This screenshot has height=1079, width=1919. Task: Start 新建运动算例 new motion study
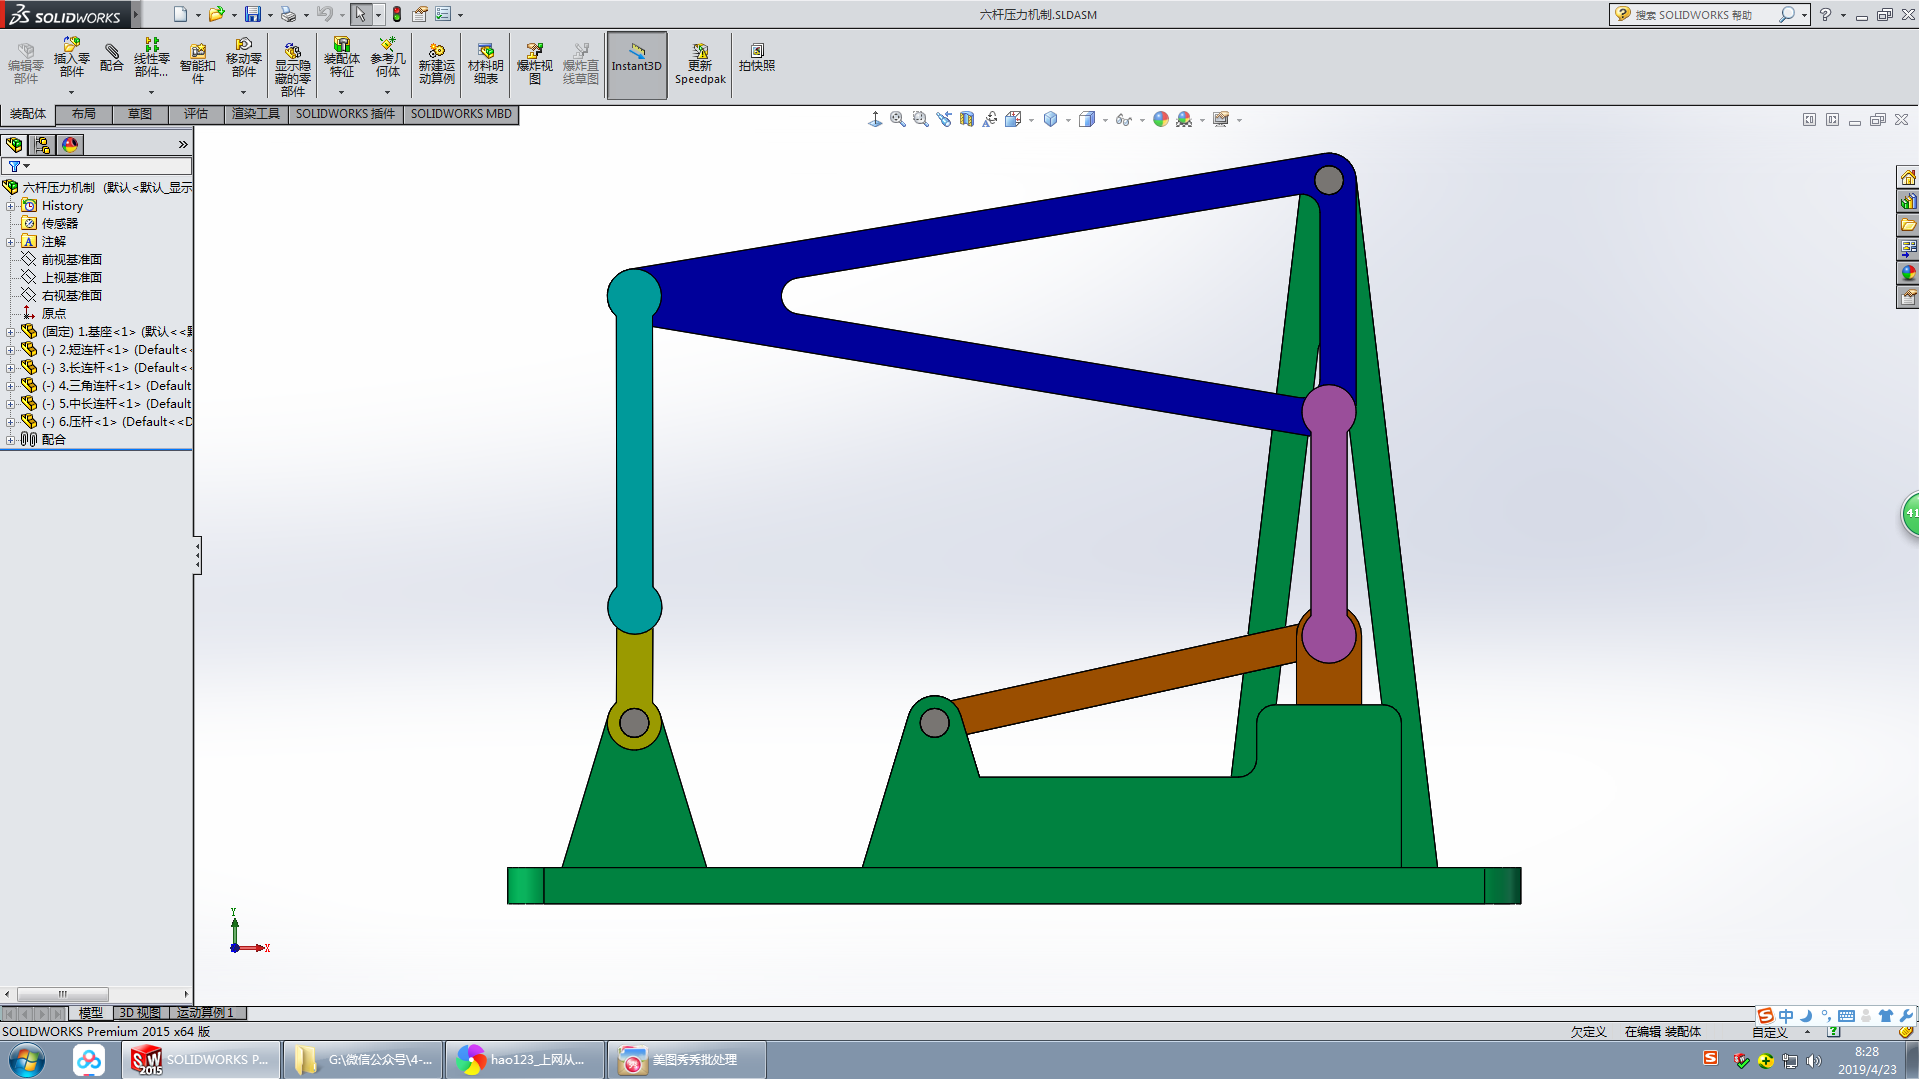tap(436, 64)
